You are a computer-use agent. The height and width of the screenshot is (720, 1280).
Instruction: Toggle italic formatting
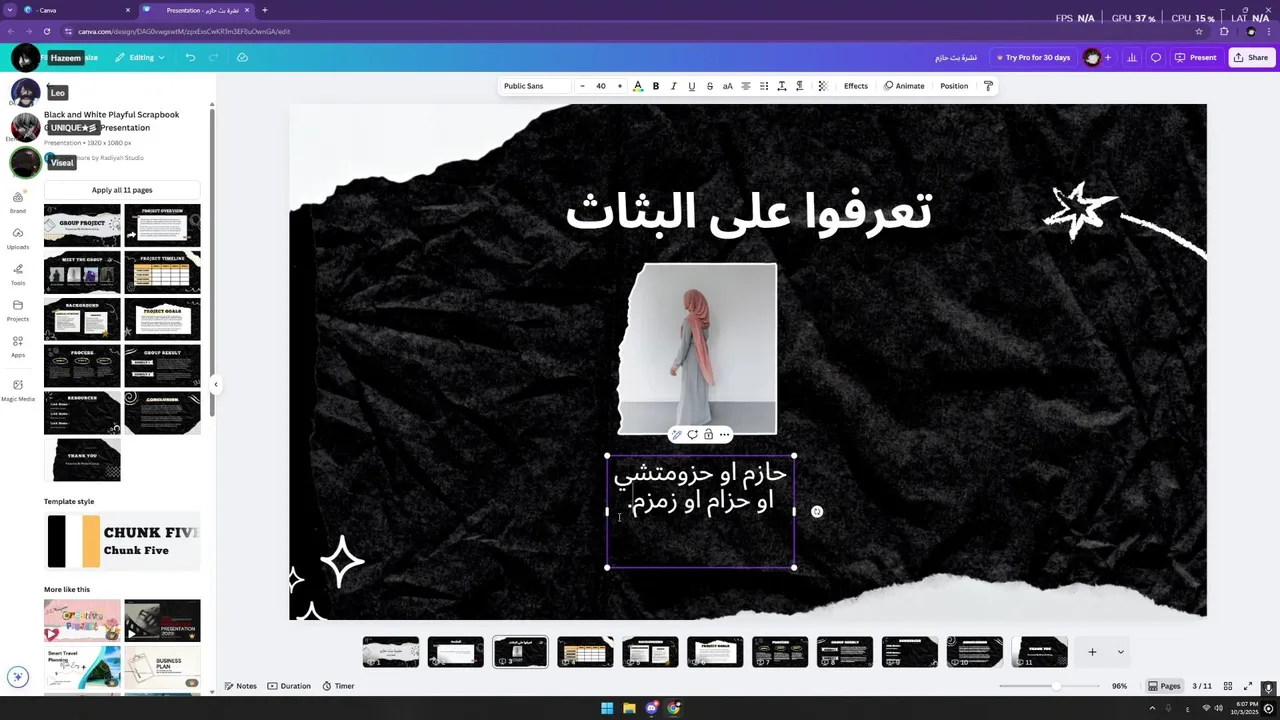pyautogui.click(x=673, y=86)
